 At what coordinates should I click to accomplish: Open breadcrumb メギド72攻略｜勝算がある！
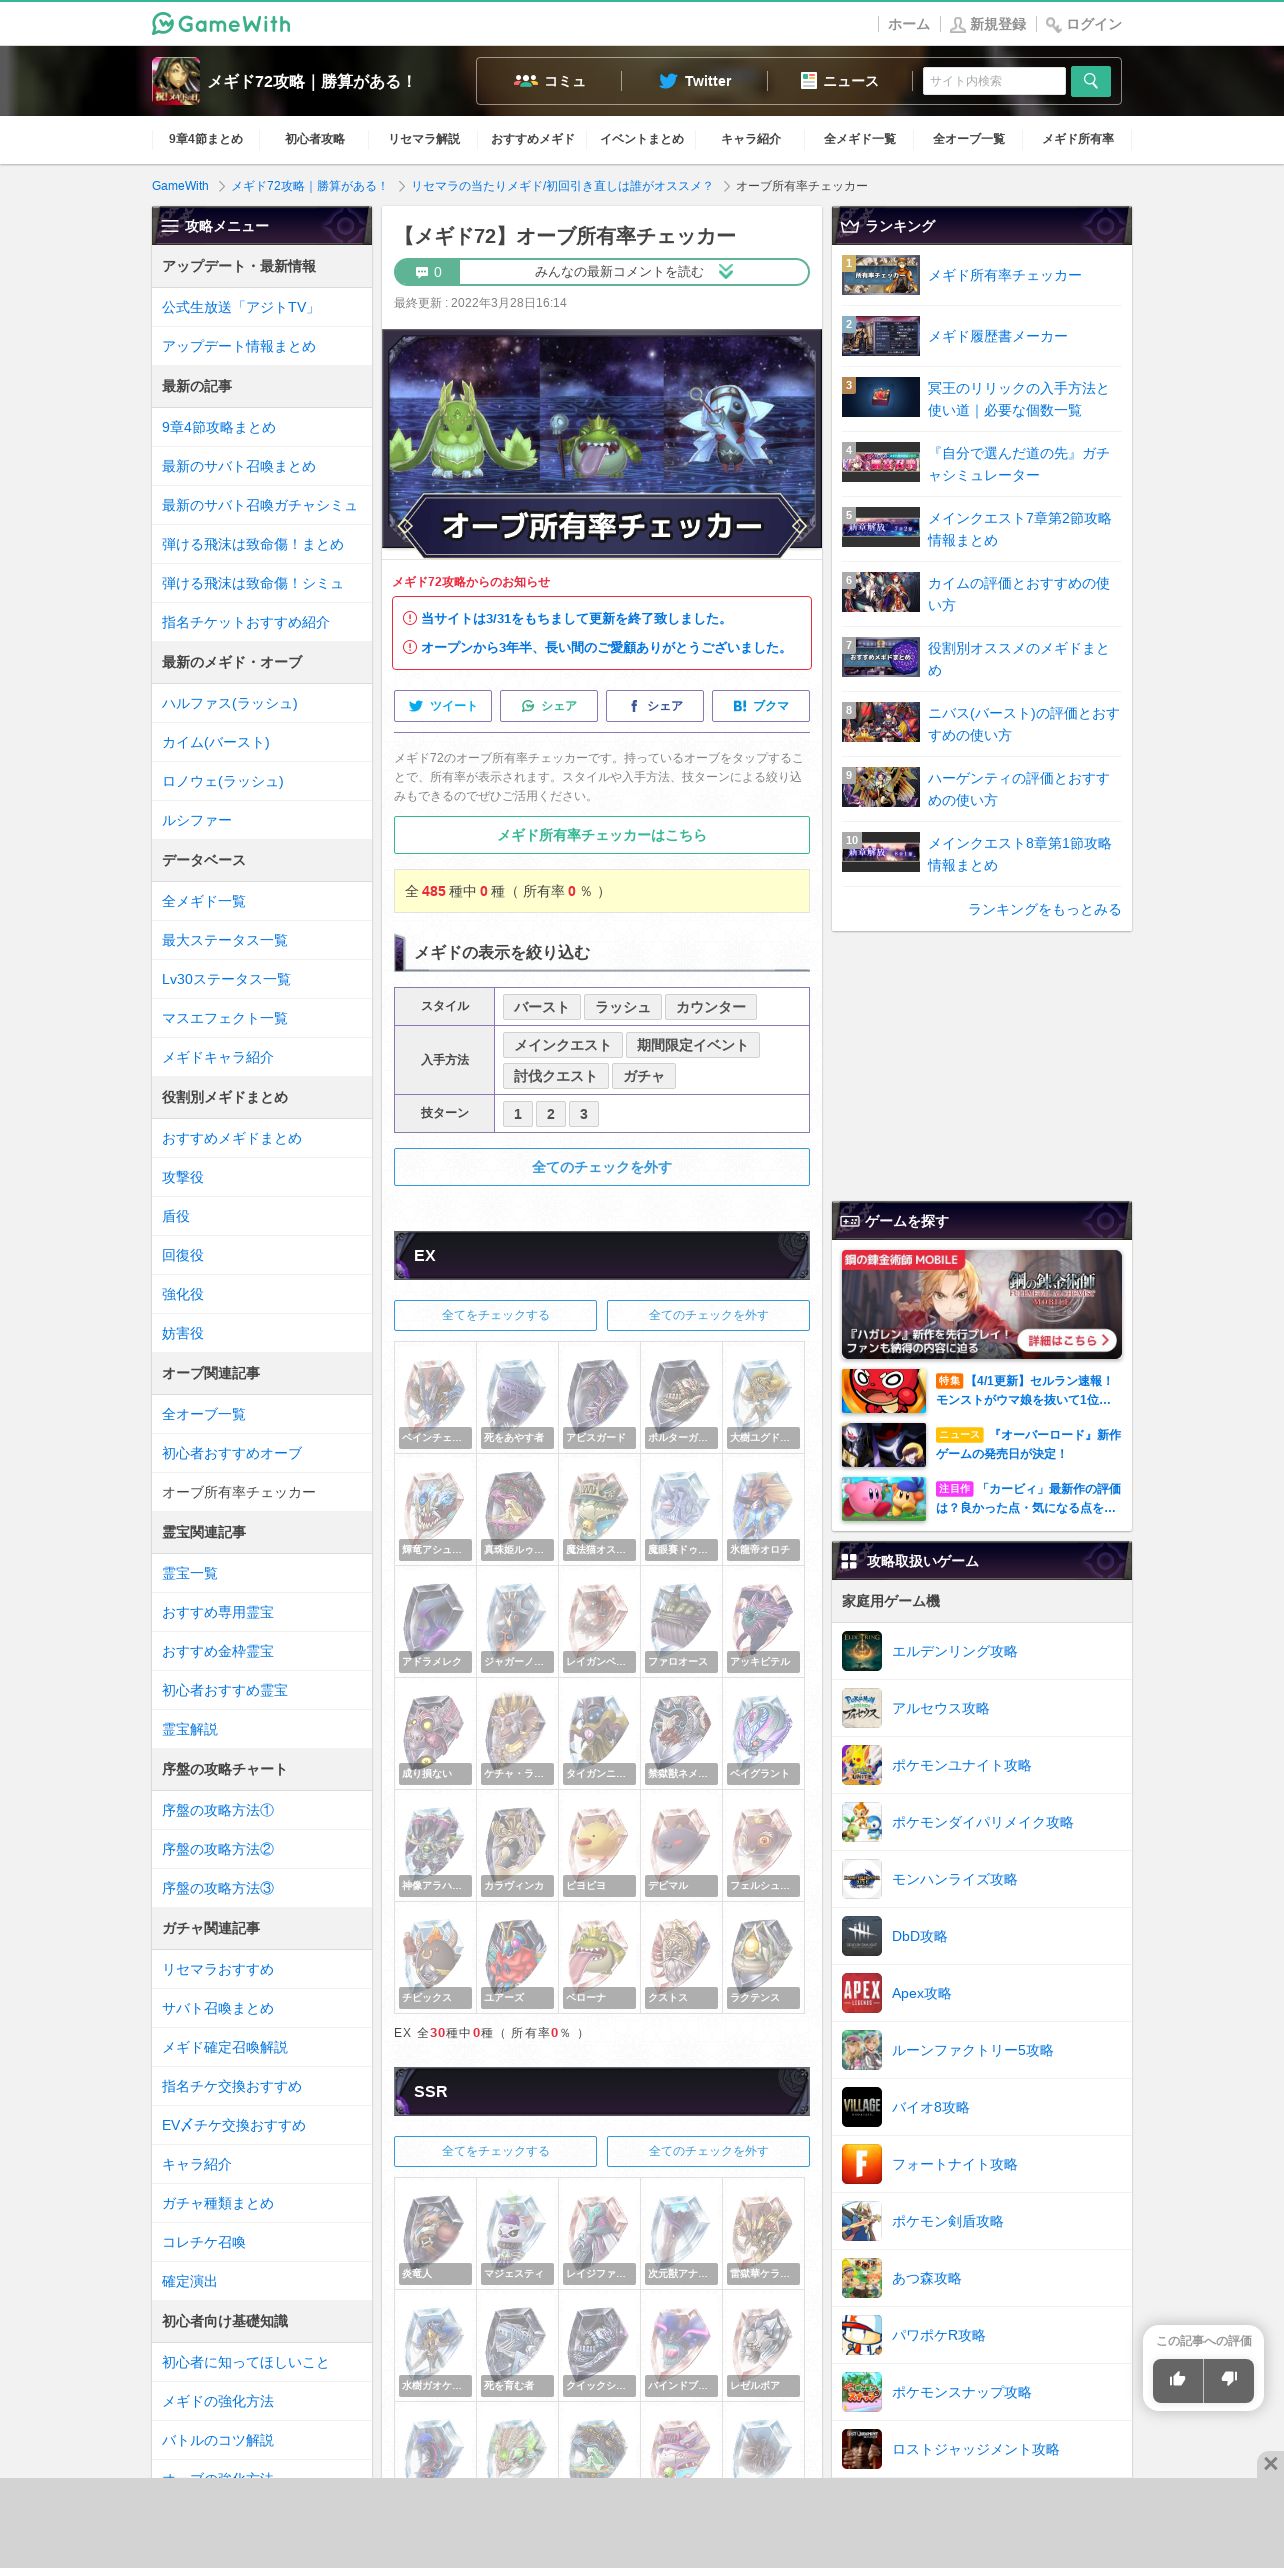point(309,186)
